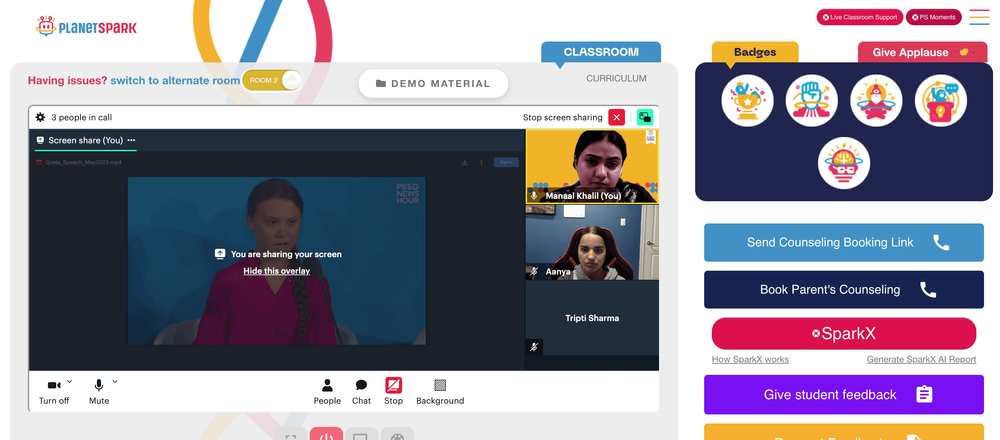Expand the camera options chevron

(x=70, y=382)
